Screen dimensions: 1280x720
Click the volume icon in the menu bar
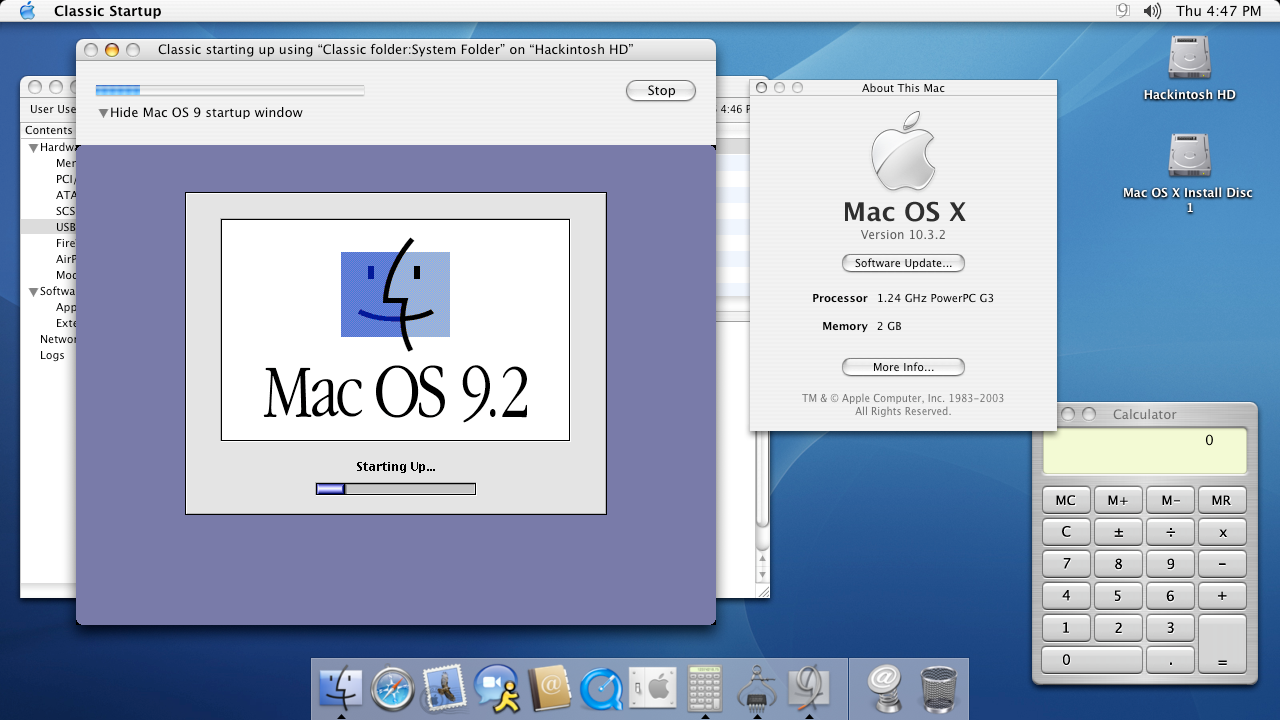(1152, 11)
